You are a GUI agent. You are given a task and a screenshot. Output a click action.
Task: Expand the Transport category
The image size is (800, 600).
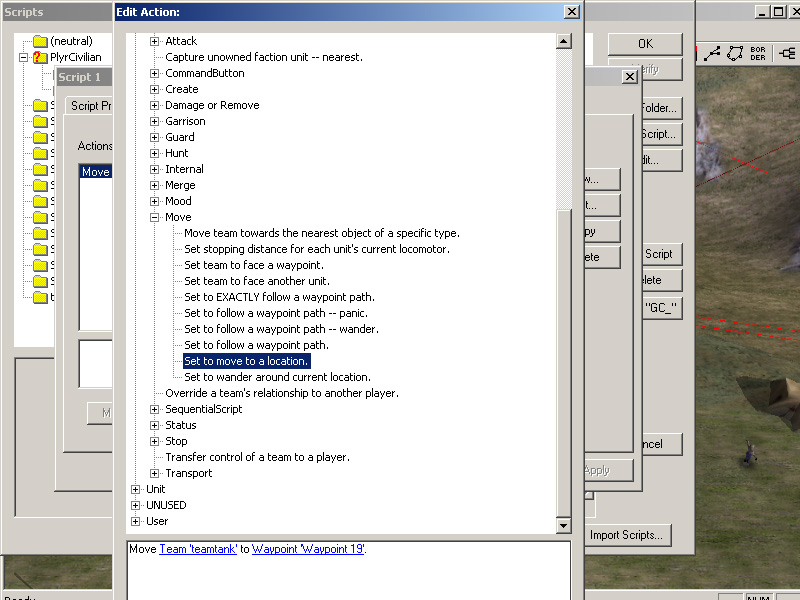155,473
